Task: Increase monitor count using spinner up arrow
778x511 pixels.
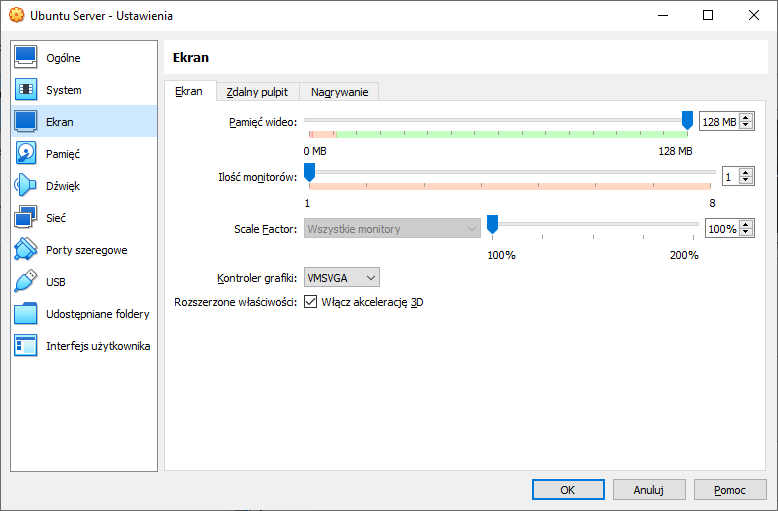Action: [747, 172]
